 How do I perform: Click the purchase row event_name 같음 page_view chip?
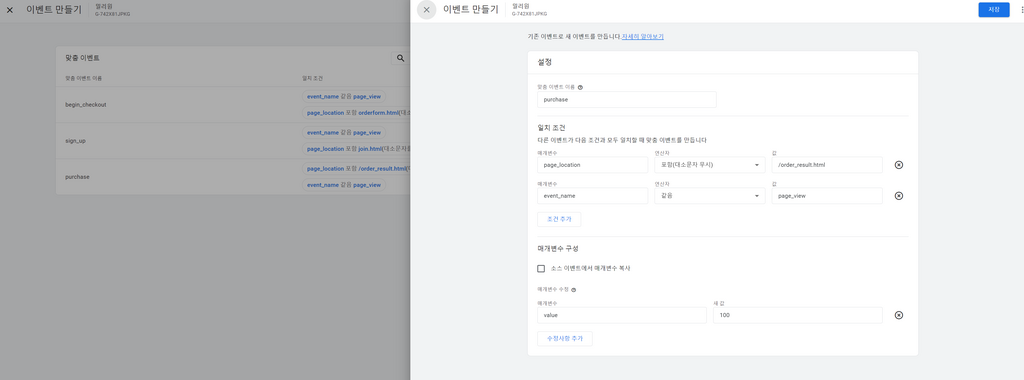click(344, 185)
